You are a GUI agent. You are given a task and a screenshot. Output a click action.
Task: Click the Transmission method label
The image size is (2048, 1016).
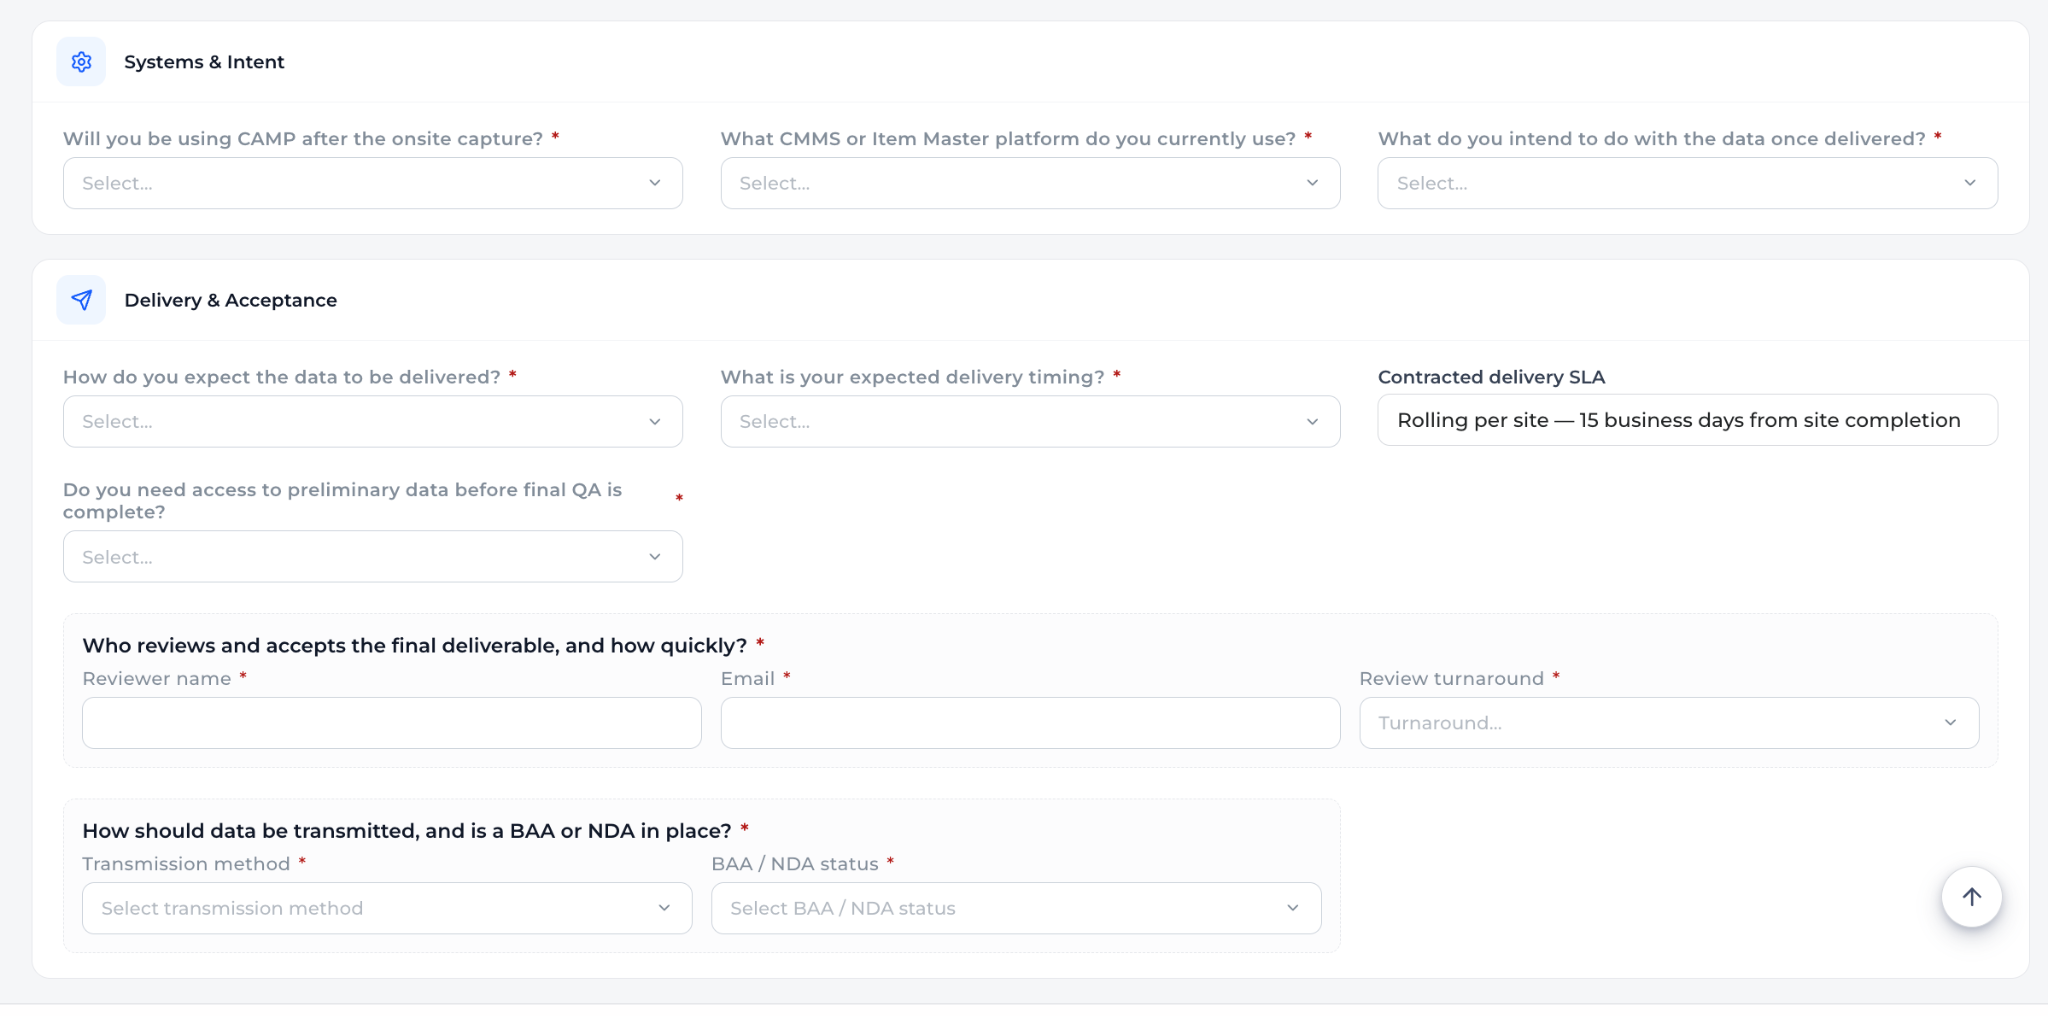click(x=186, y=864)
